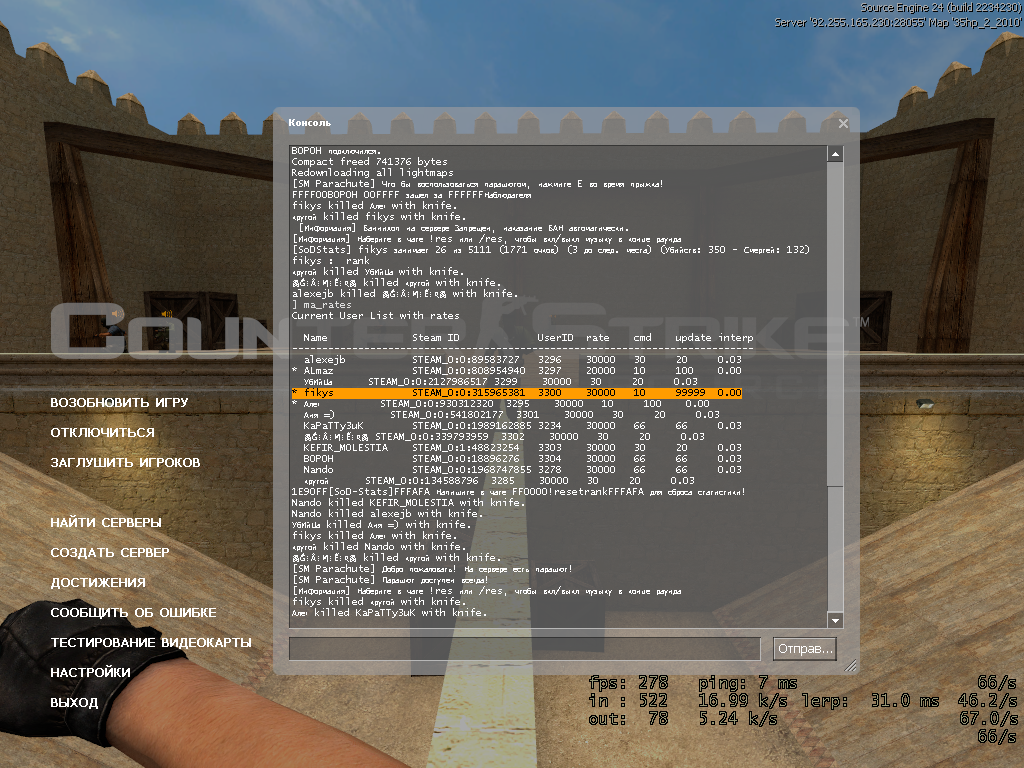Click "Nando killed KEFIR_MOLESTIA with knife." line
Viewport: 1024px width, 768px height.
click(x=409, y=502)
